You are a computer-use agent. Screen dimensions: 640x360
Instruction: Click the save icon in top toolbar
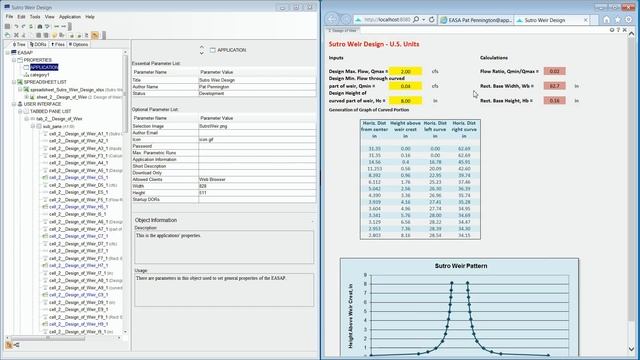pos(7,26)
